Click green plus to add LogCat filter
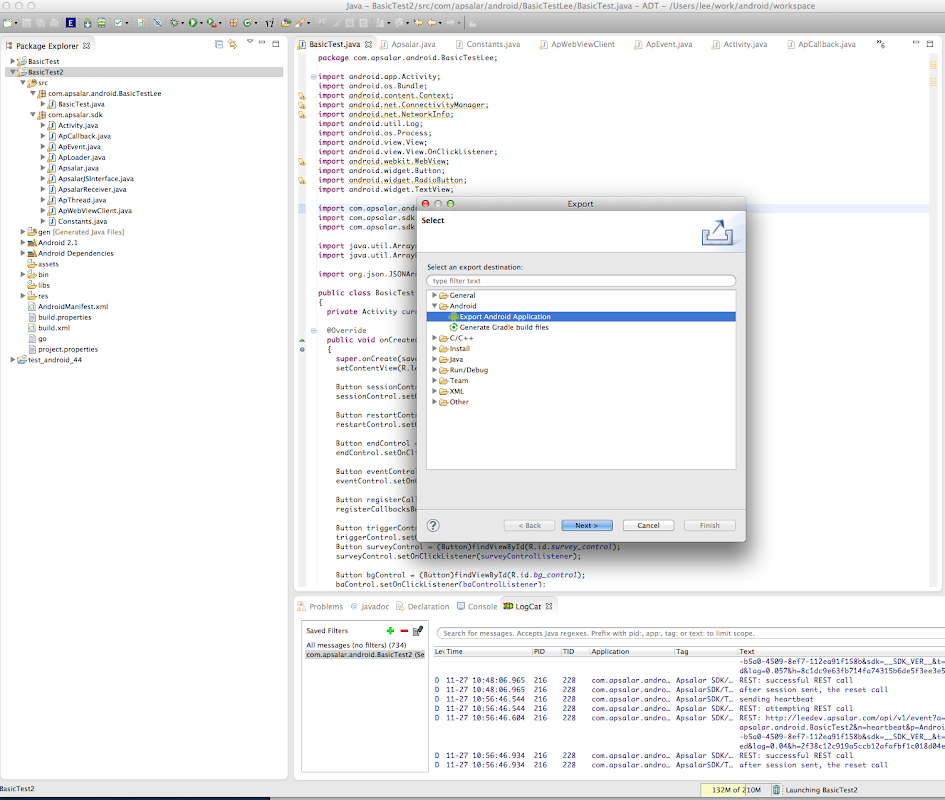The image size is (945, 800). tap(390, 631)
